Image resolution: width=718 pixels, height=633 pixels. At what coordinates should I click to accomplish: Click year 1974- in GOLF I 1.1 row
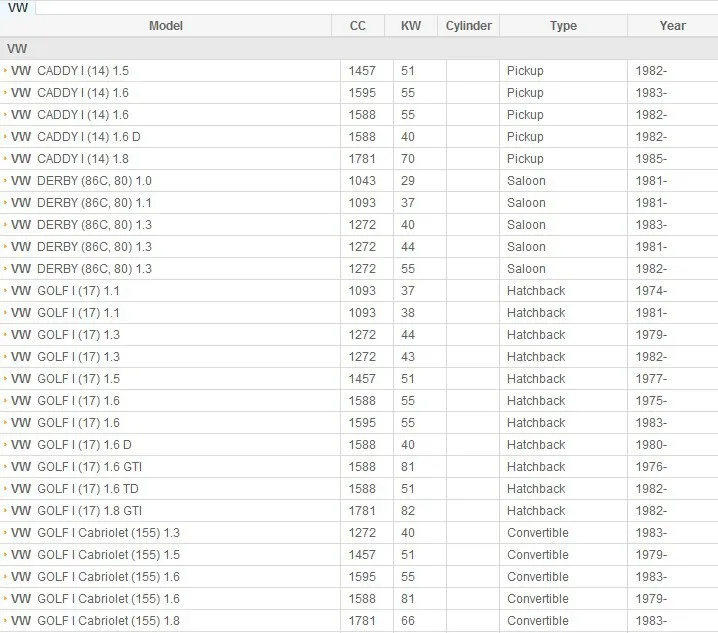pyautogui.click(x=651, y=291)
